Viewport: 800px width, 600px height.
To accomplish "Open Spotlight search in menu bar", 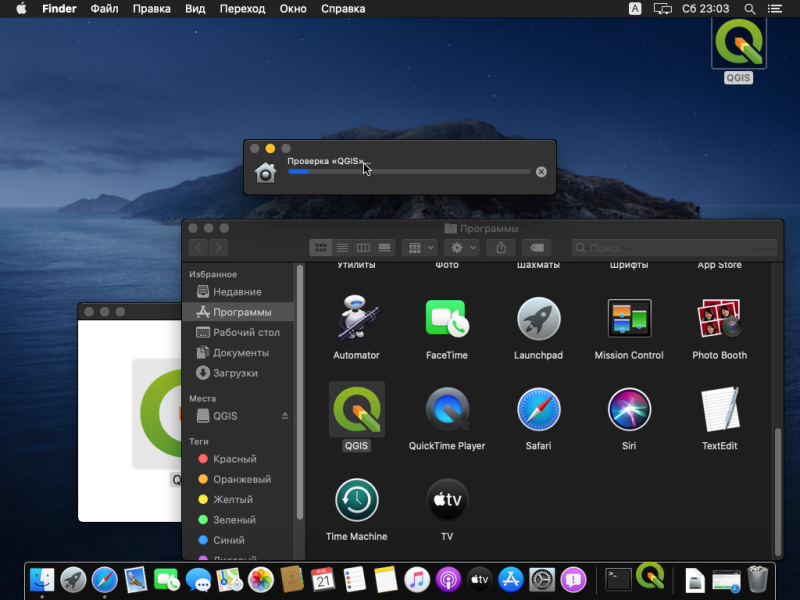I will click(x=749, y=9).
